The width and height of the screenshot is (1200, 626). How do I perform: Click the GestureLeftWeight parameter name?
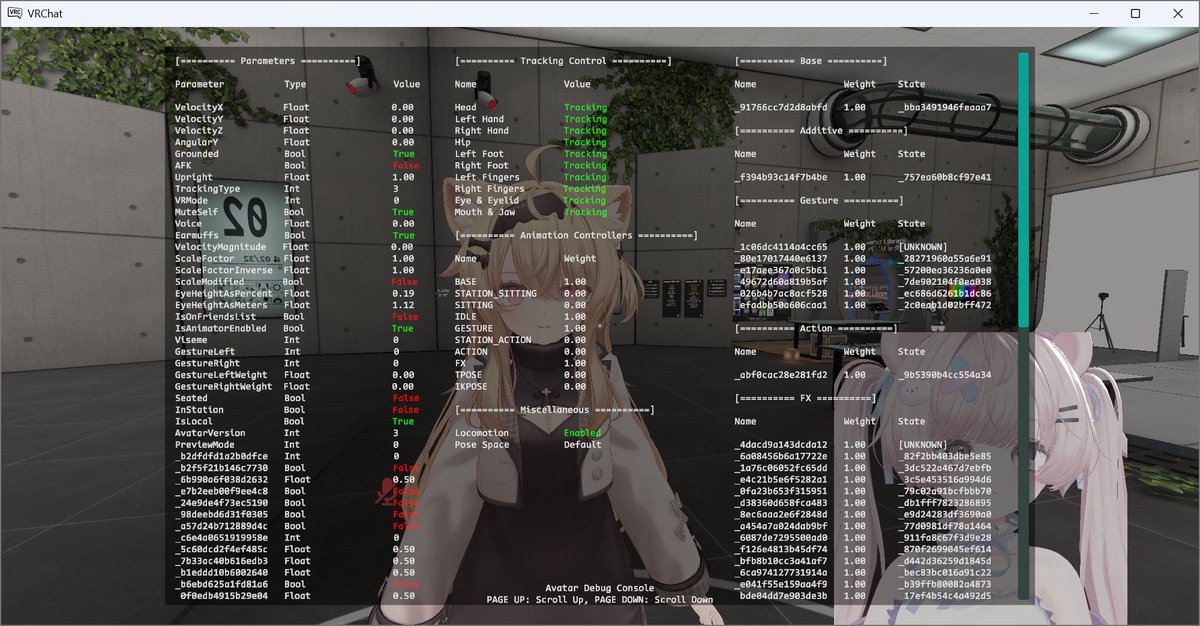pyautogui.click(x=221, y=375)
